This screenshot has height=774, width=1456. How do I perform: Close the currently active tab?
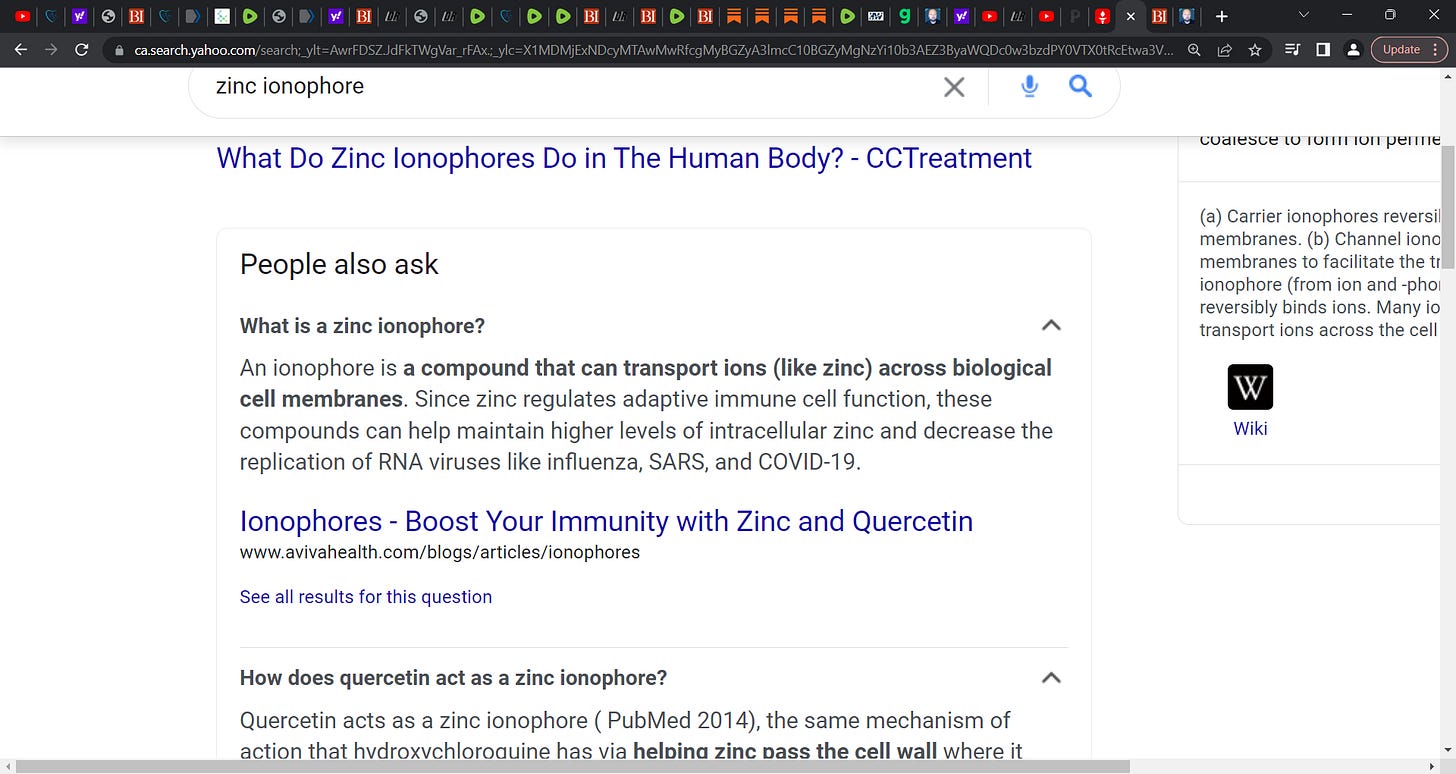(1131, 16)
